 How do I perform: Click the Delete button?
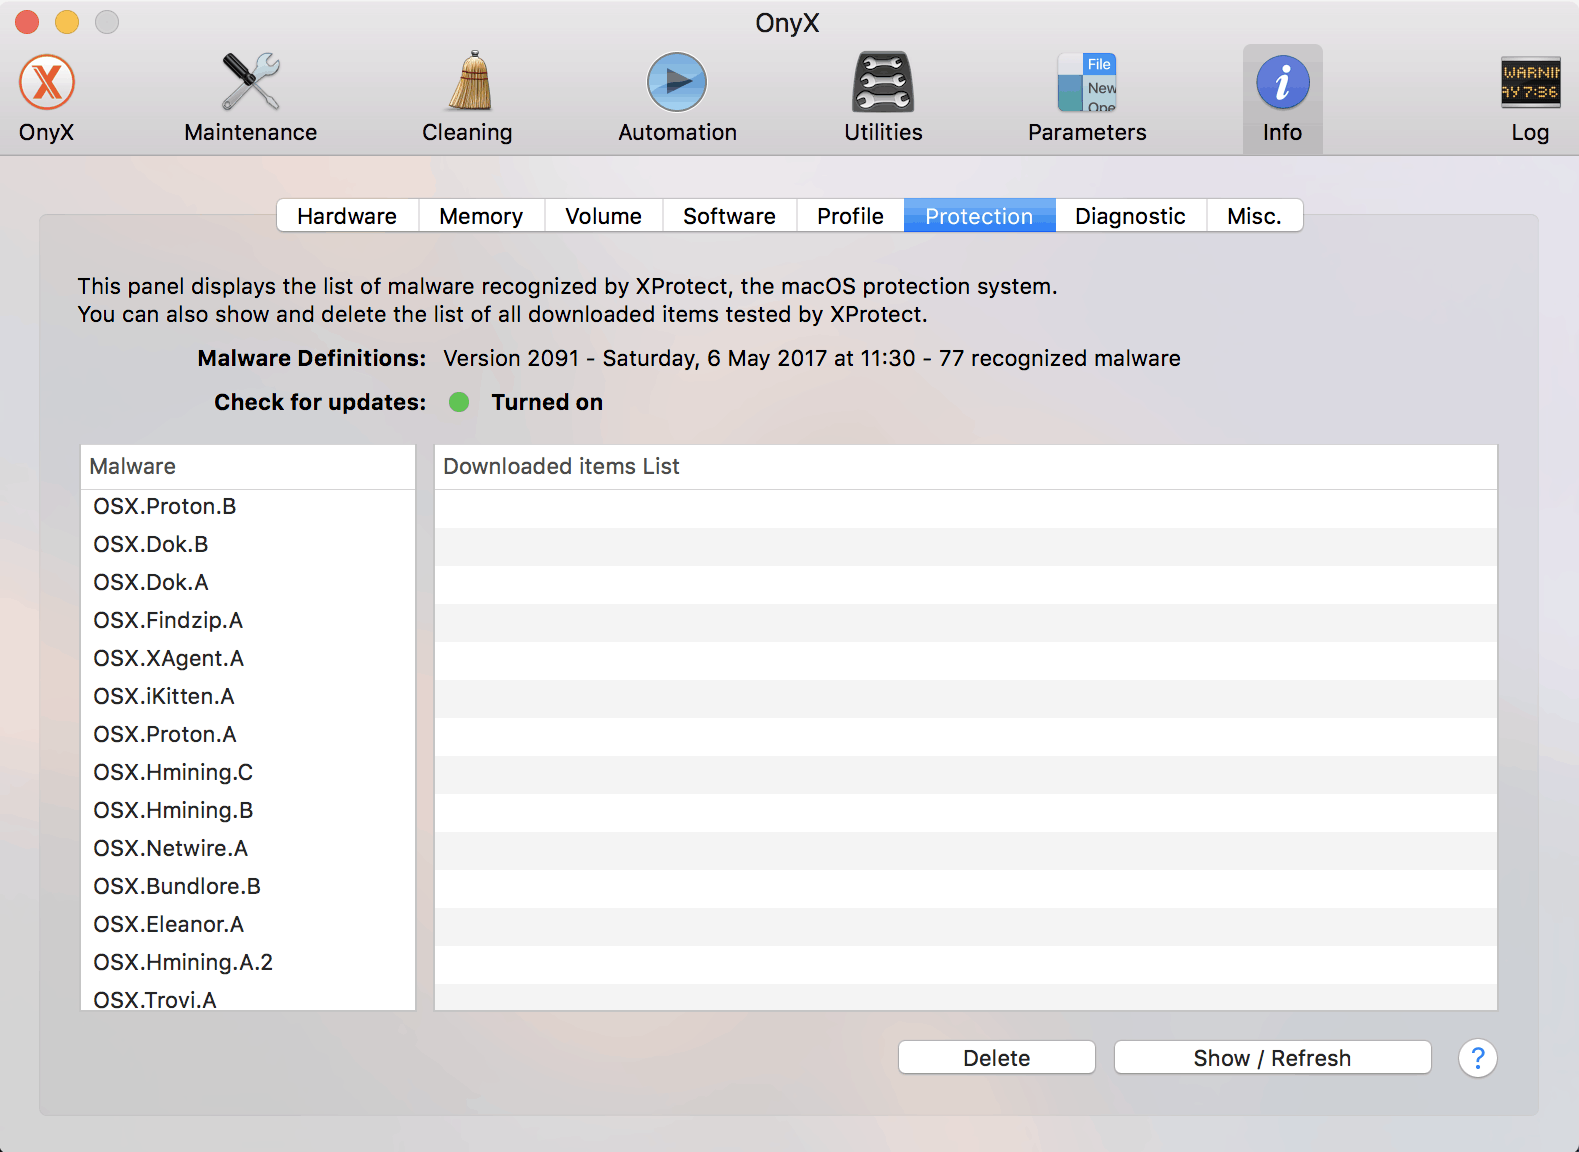[996, 1058]
